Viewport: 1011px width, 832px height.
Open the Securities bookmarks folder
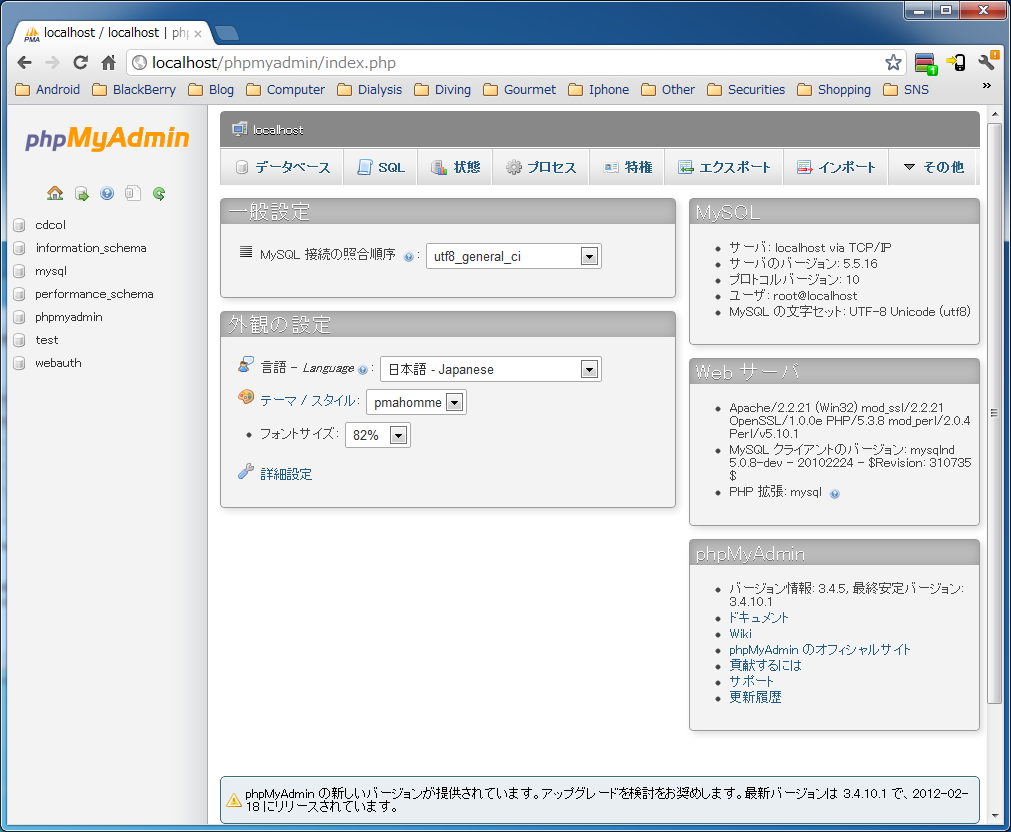pos(746,90)
